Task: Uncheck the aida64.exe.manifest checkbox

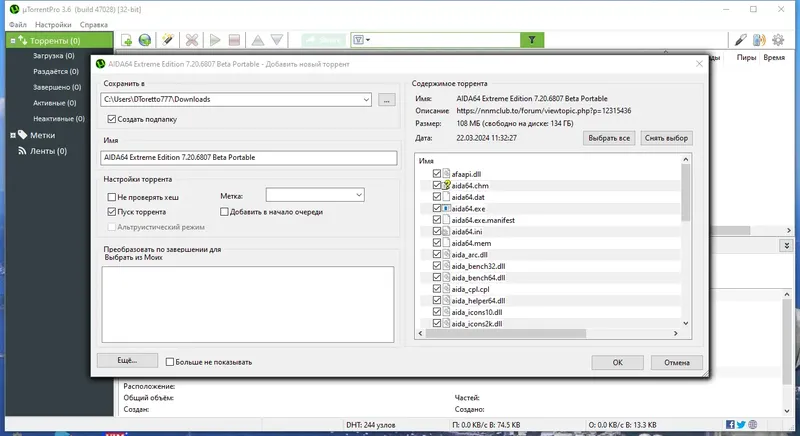Action: (x=437, y=220)
